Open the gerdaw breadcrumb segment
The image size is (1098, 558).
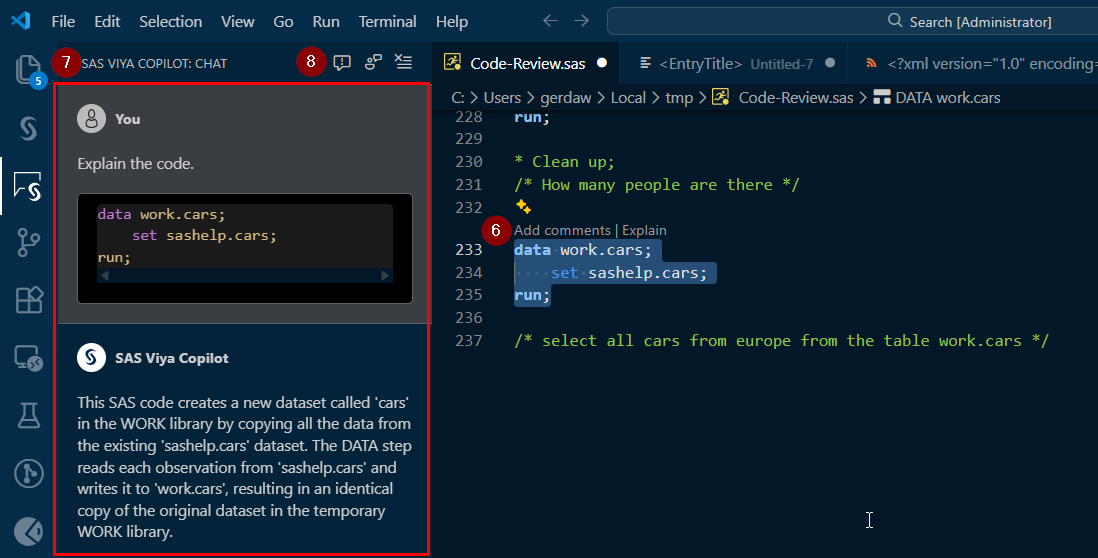tap(566, 98)
